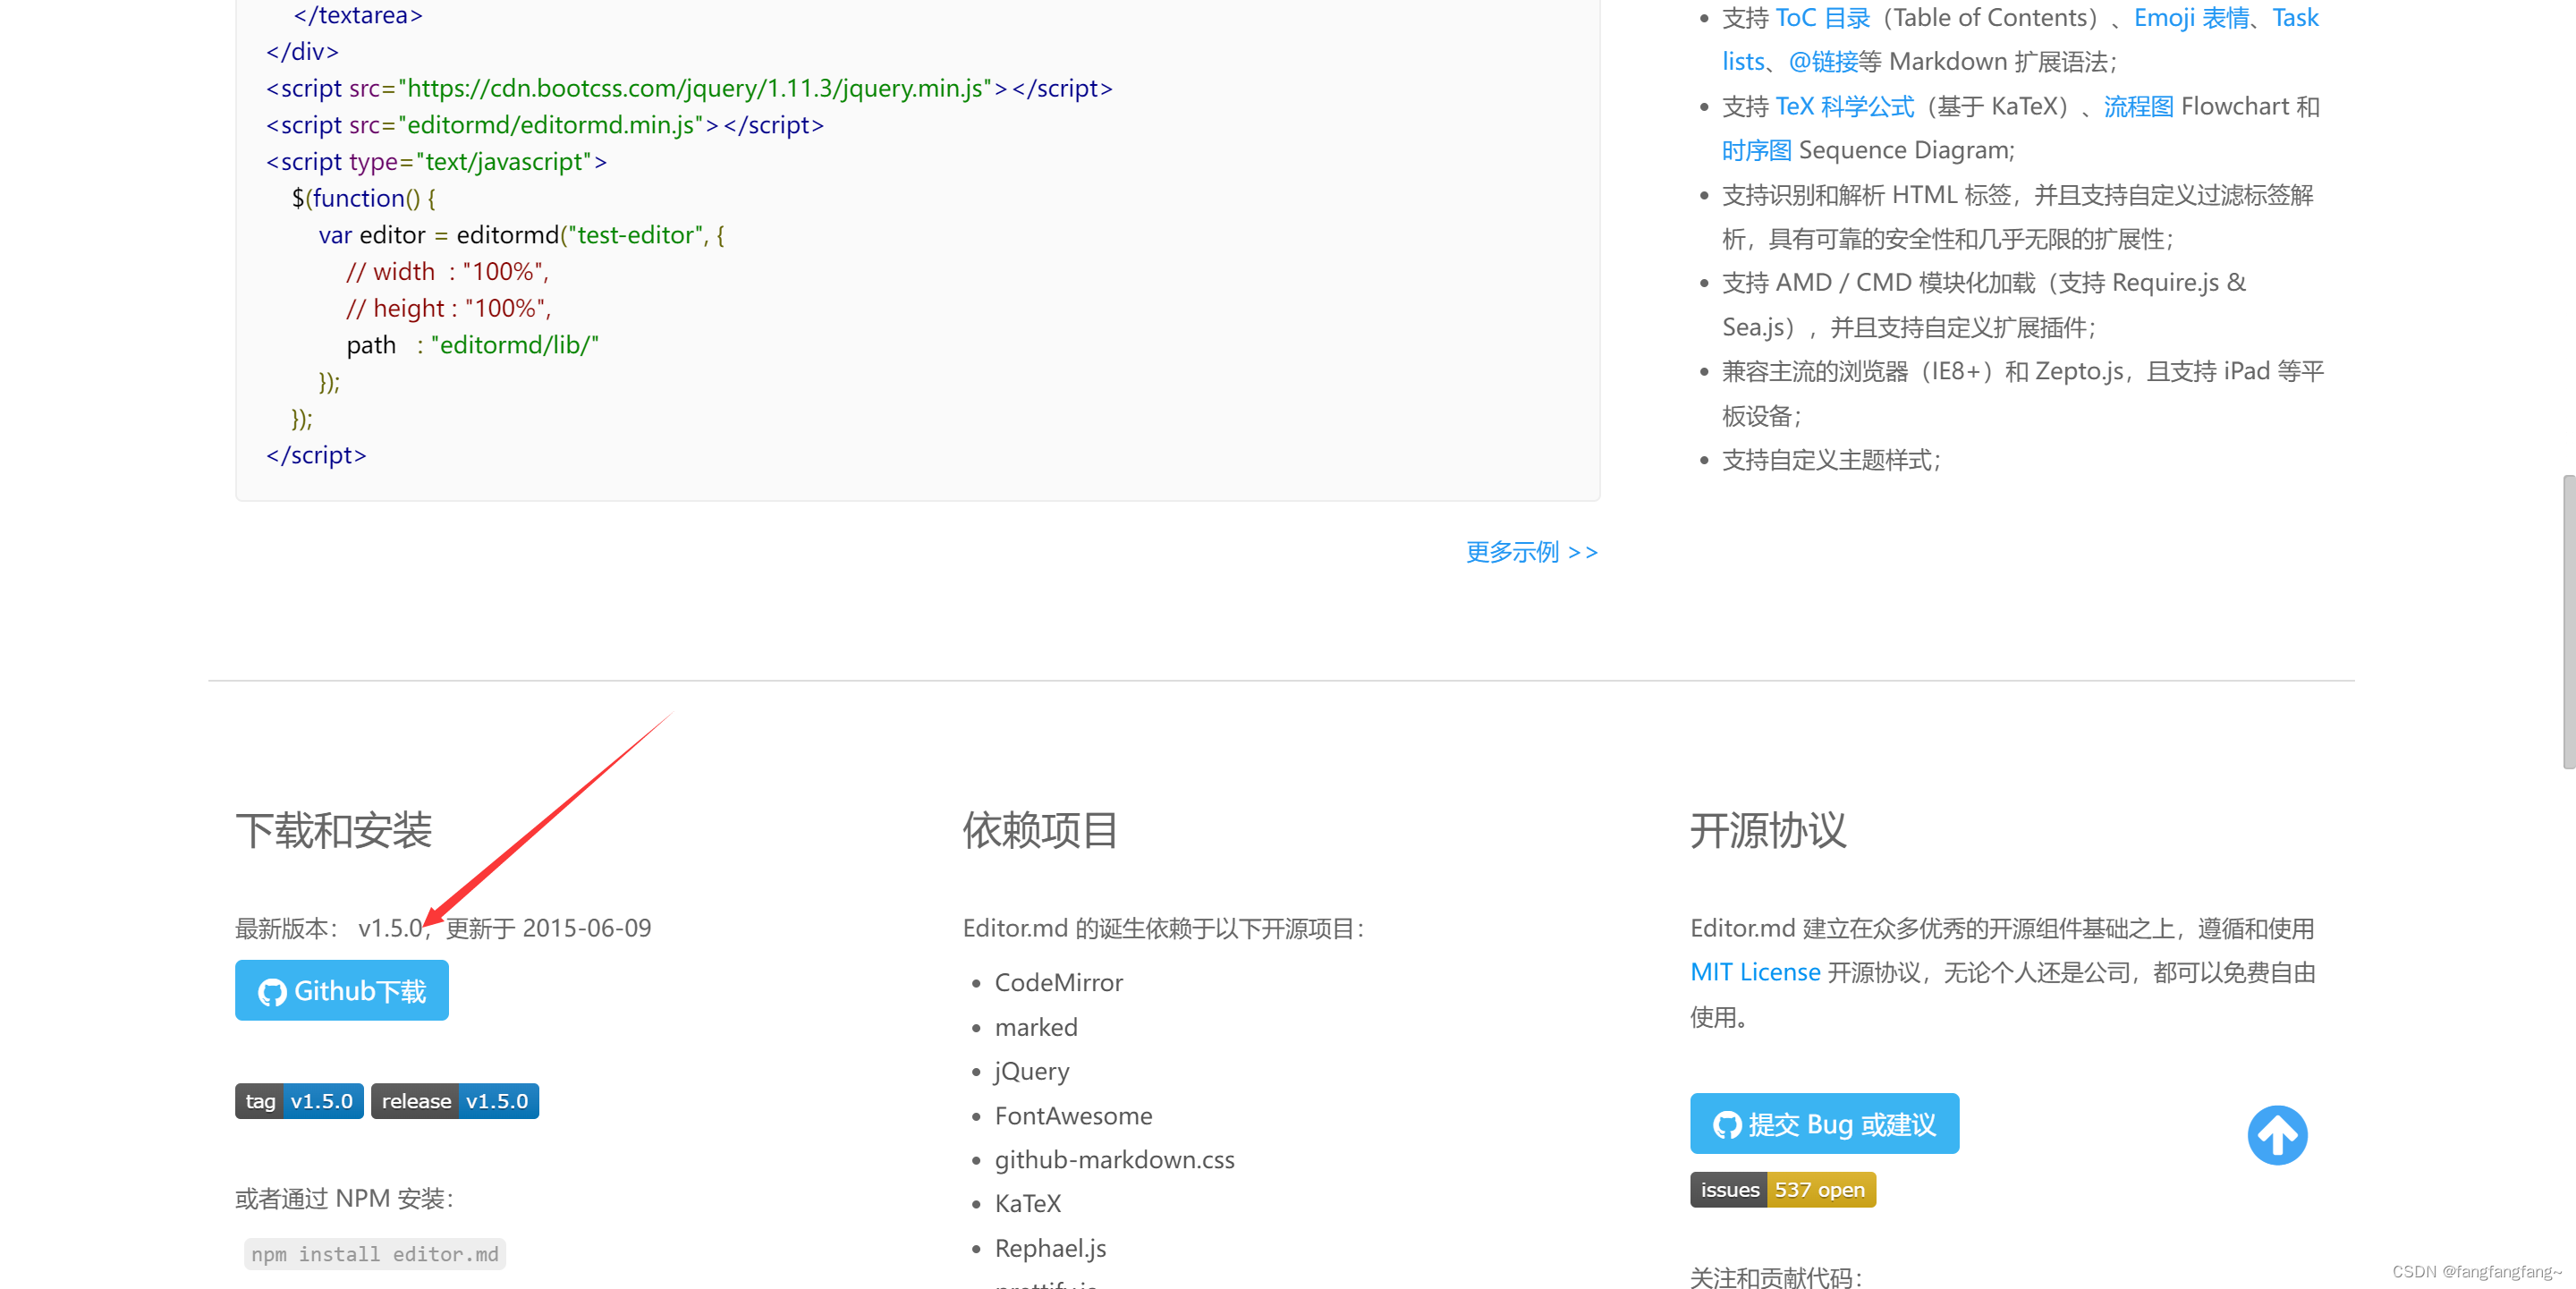Click the page vertical scrollbar thumb

click(x=2568, y=622)
